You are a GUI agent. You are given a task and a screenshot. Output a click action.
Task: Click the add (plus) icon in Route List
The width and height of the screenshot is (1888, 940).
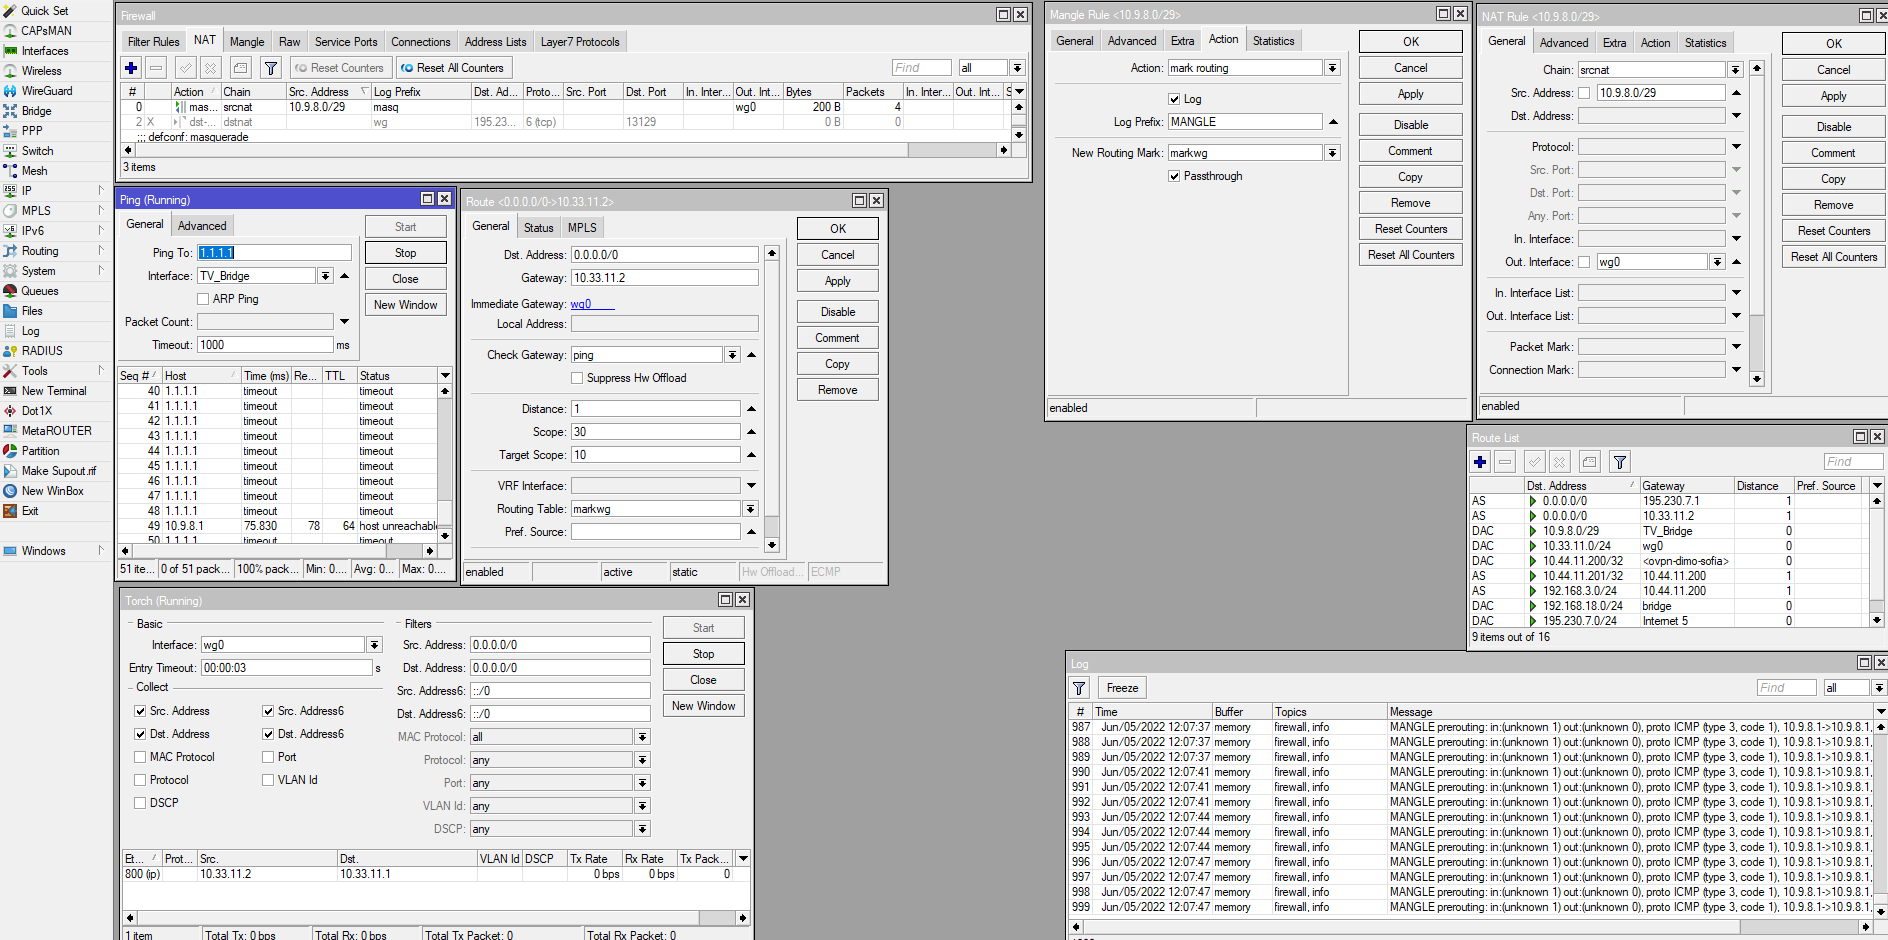point(1480,462)
